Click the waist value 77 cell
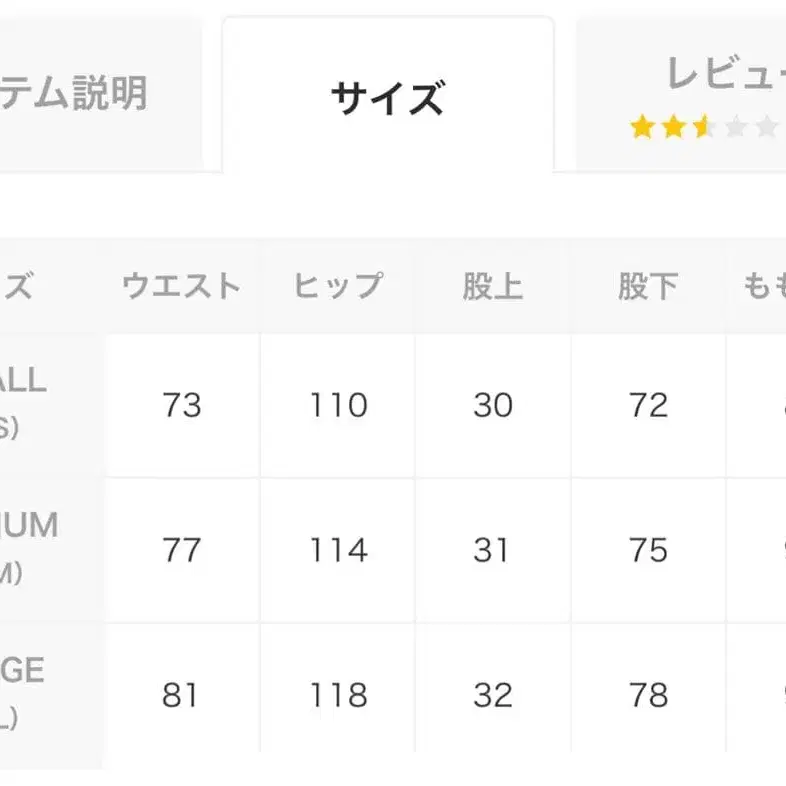This screenshot has width=786, height=786. pyautogui.click(x=182, y=550)
